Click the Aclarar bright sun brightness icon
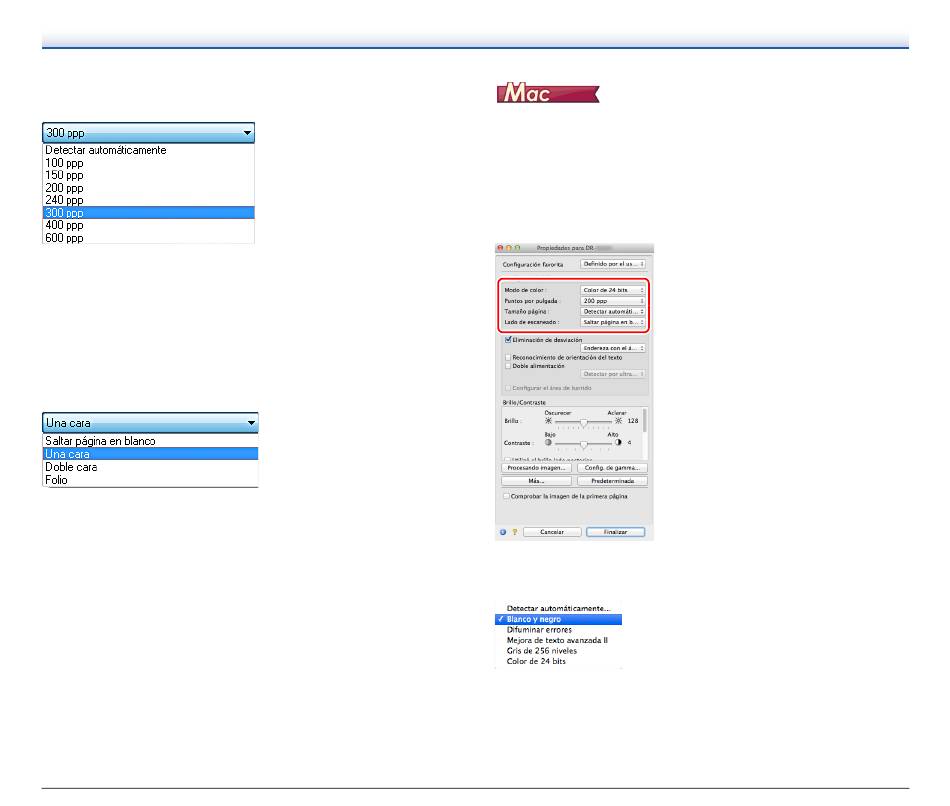 pyautogui.click(x=618, y=421)
